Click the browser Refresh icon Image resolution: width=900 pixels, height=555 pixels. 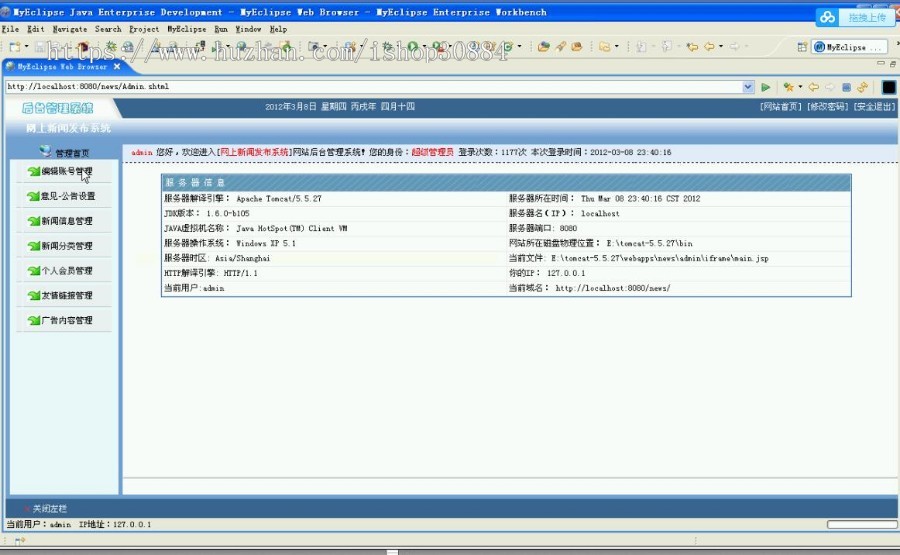(x=862, y=87)
